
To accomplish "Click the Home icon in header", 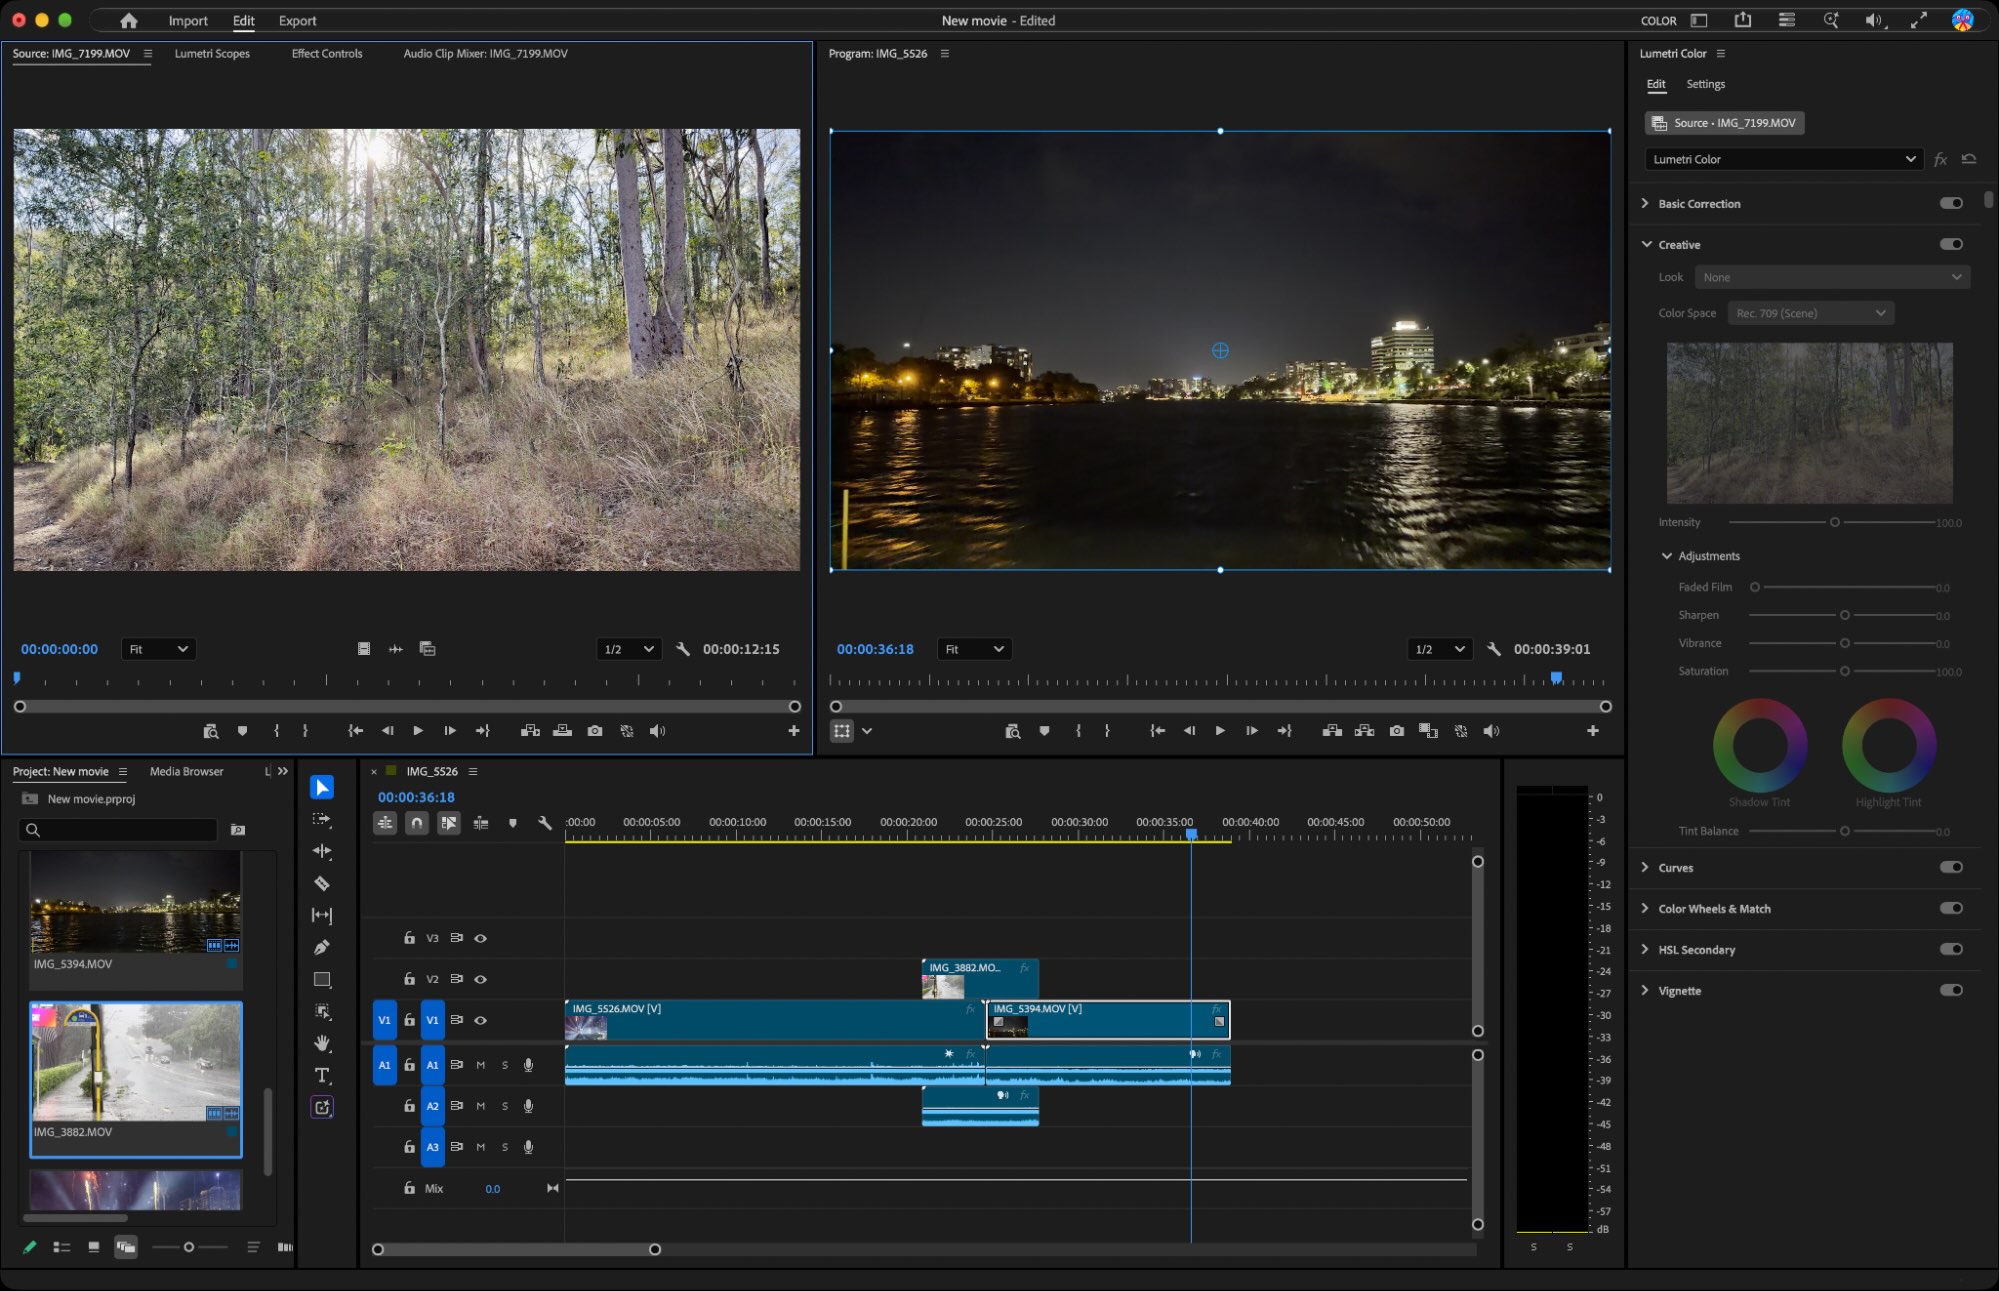I will pyautogui.click(x=129, y=20).
